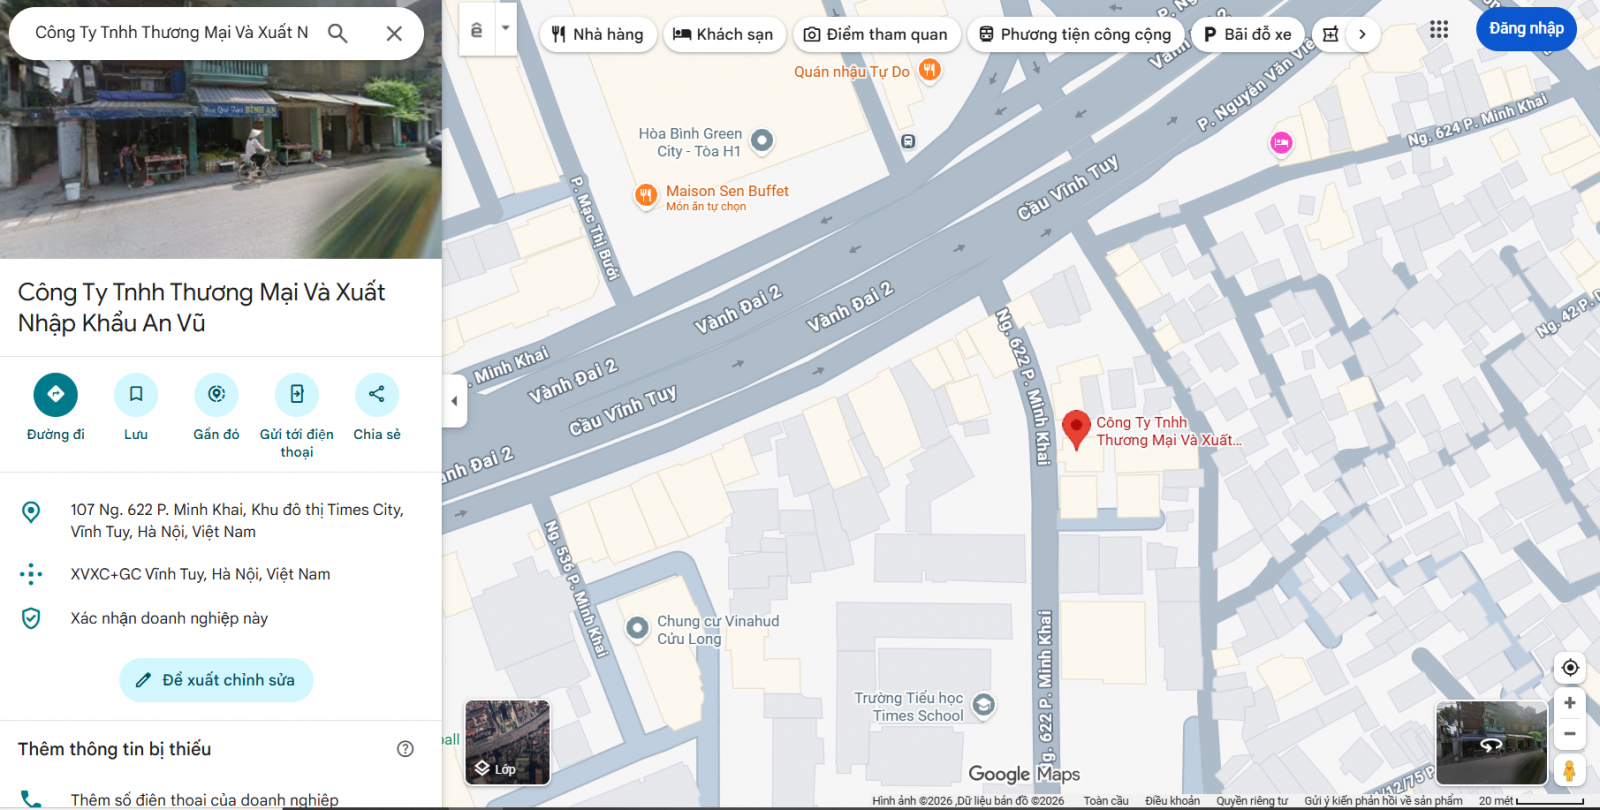
Task: Open the Google apps grid
Action: click(1439, 29)
